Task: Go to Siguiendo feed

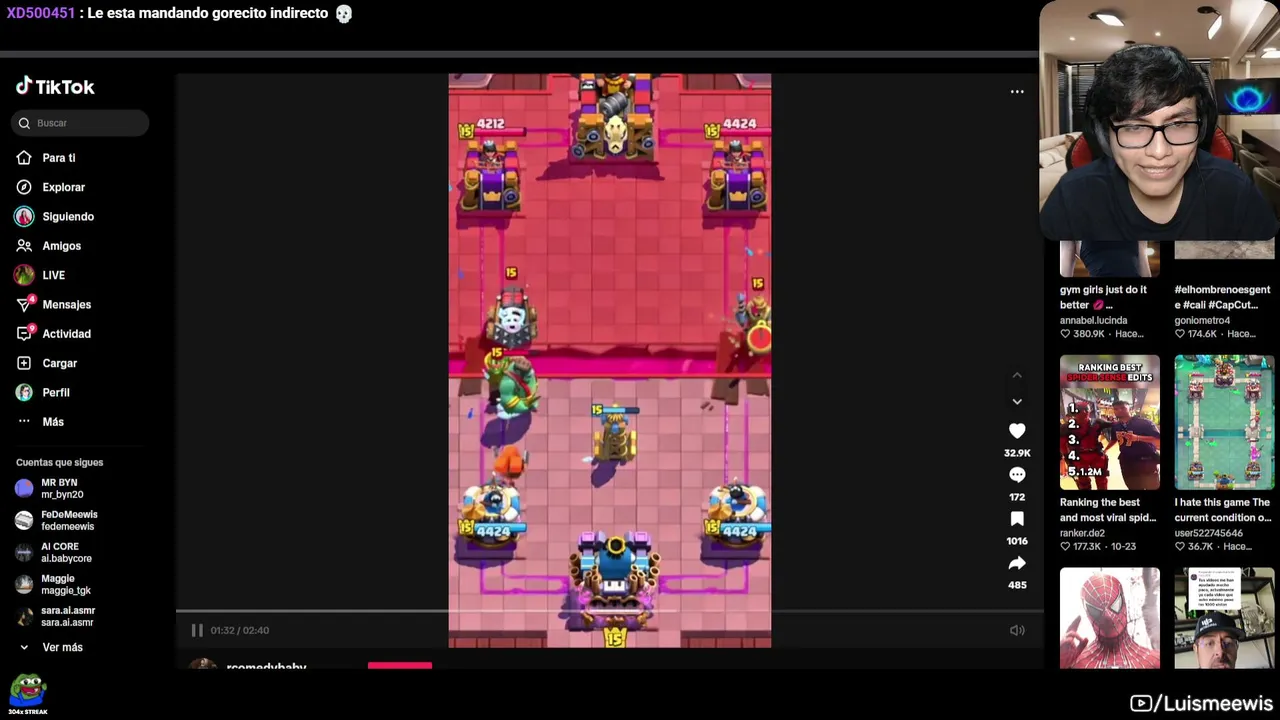Action: pyautogui.click(x=68, y=216)
